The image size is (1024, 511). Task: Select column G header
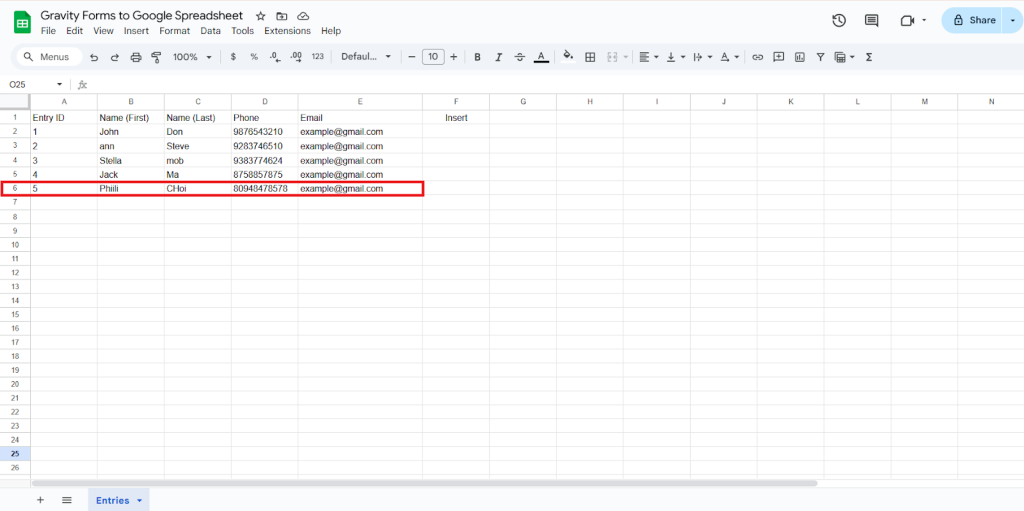(523, 101)
